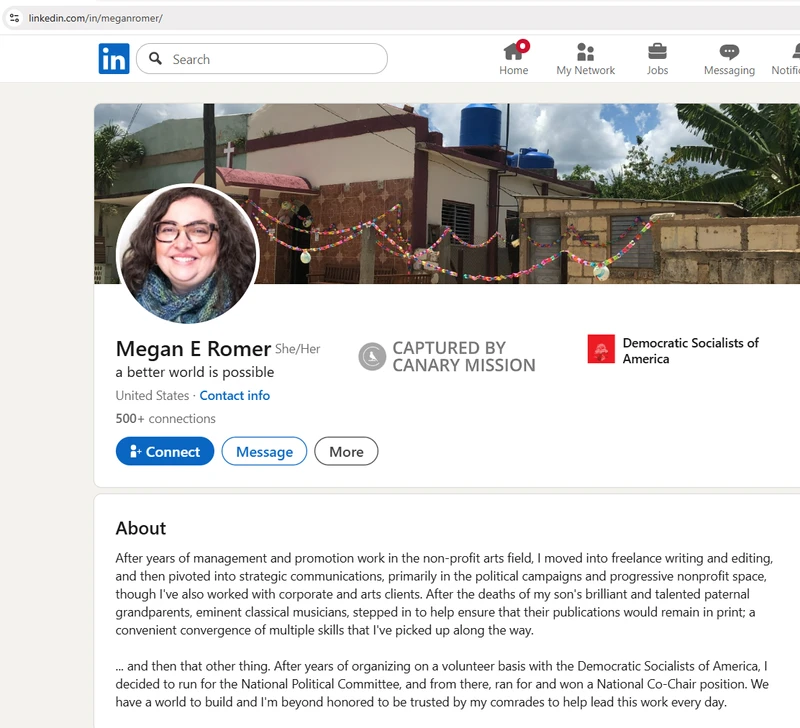View the circular profile photo
Screen dimensions: 800x728
[188, 254]
